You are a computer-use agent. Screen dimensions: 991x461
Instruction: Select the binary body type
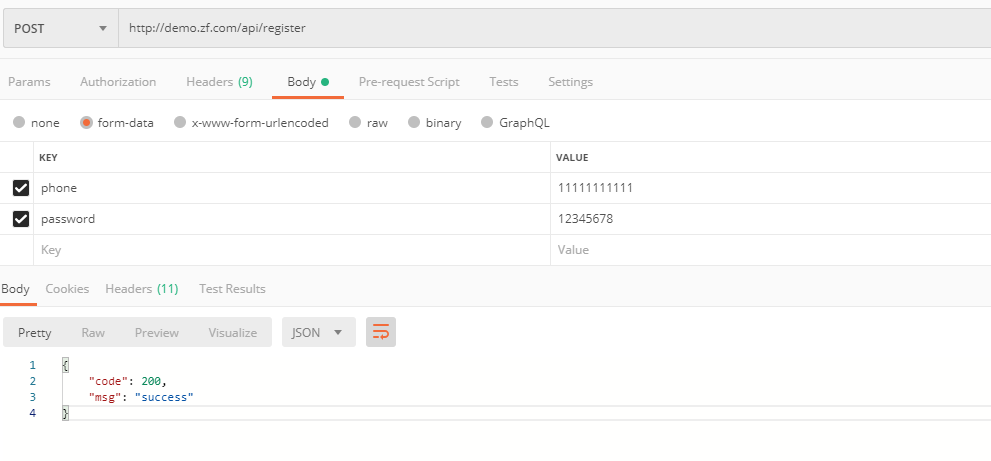(x=435, y=123)
